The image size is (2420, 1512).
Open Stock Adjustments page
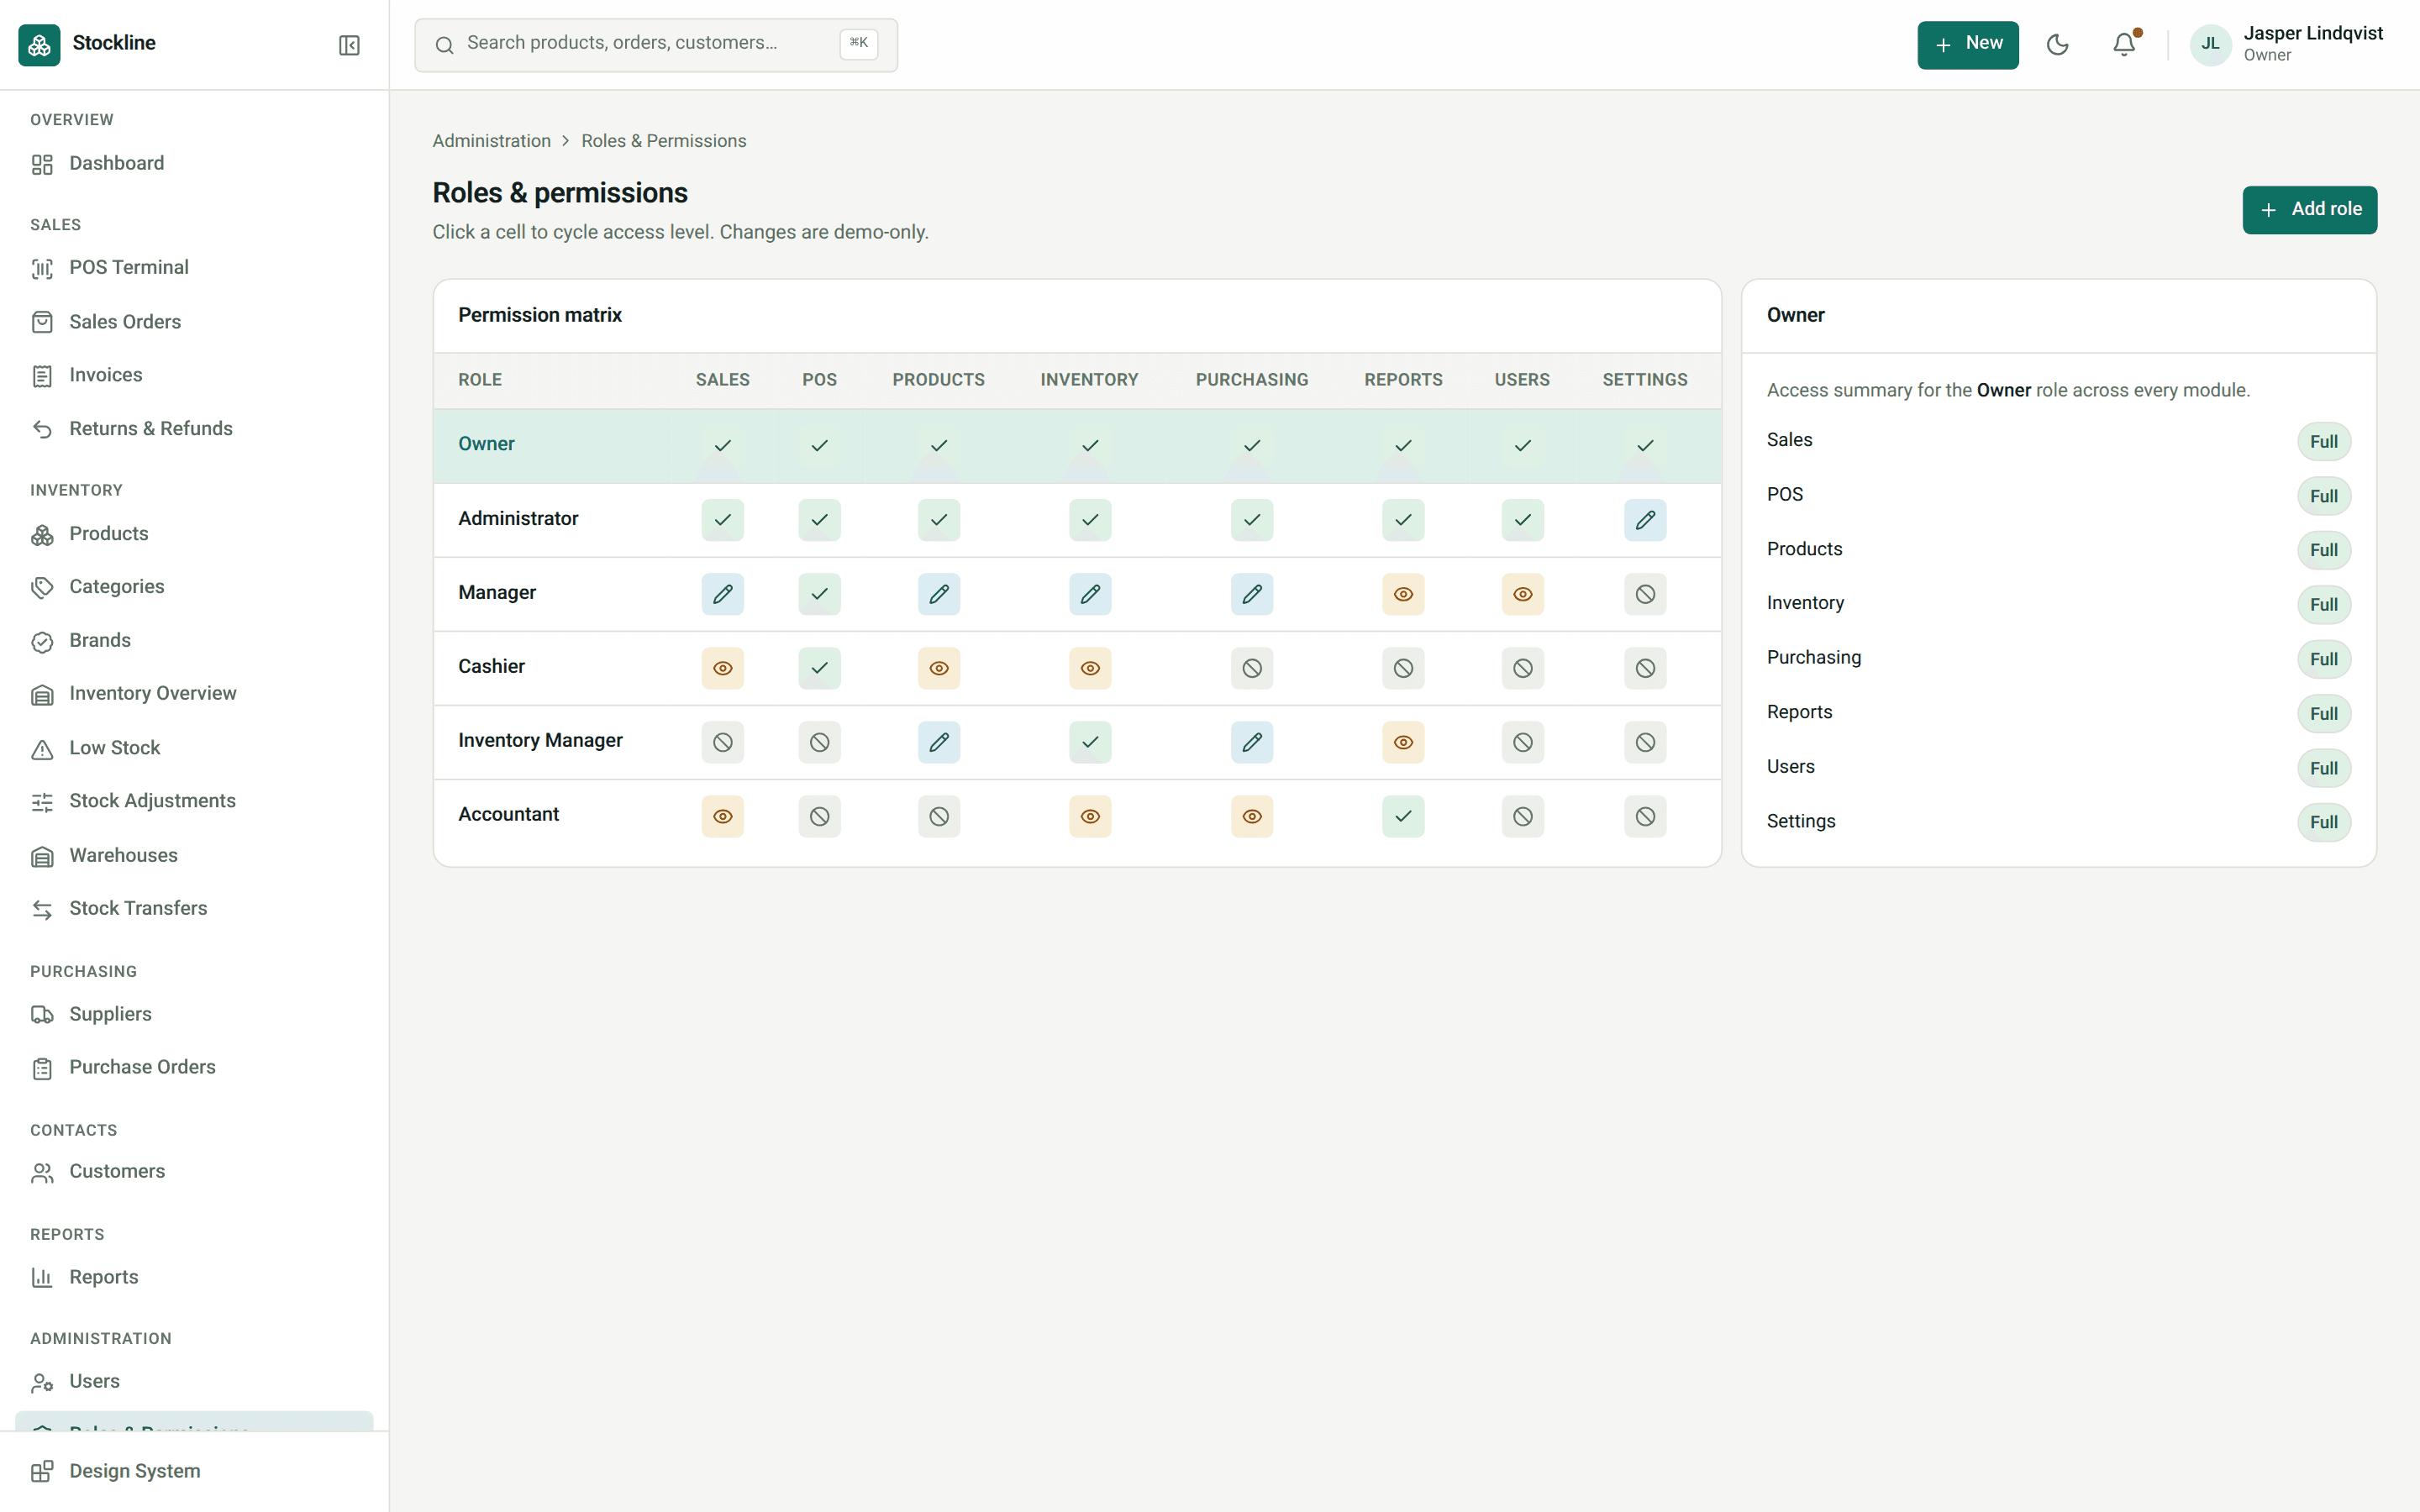coord(194,802)
